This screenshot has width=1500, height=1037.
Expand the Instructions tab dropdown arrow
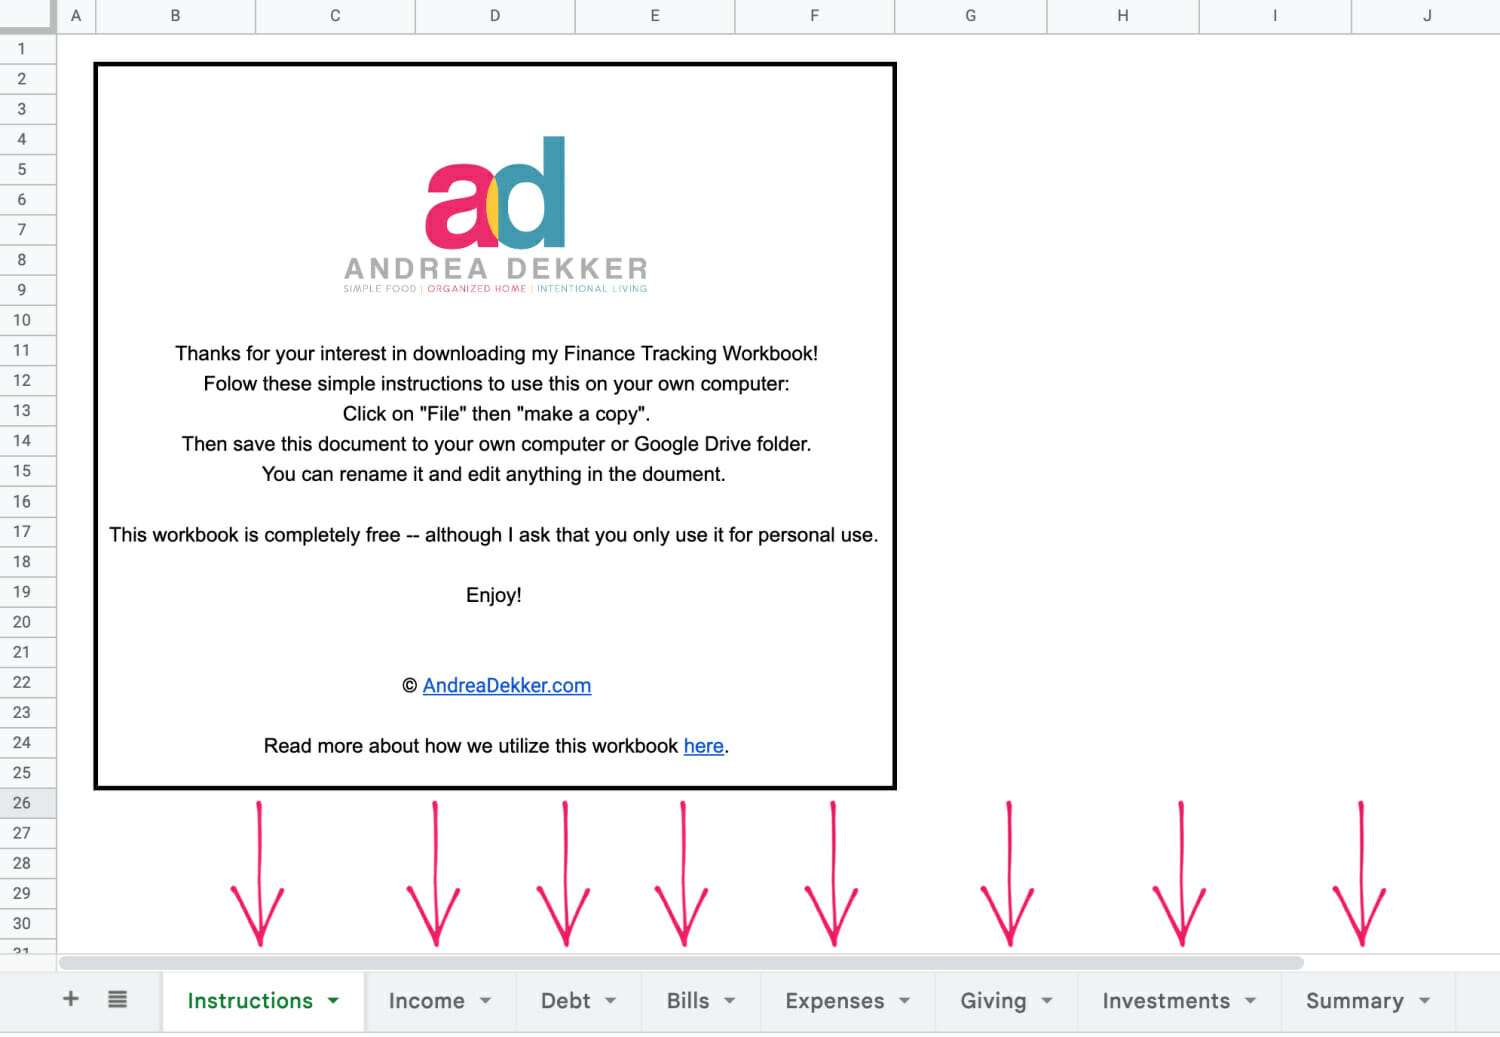click(x=333, y=1000)
